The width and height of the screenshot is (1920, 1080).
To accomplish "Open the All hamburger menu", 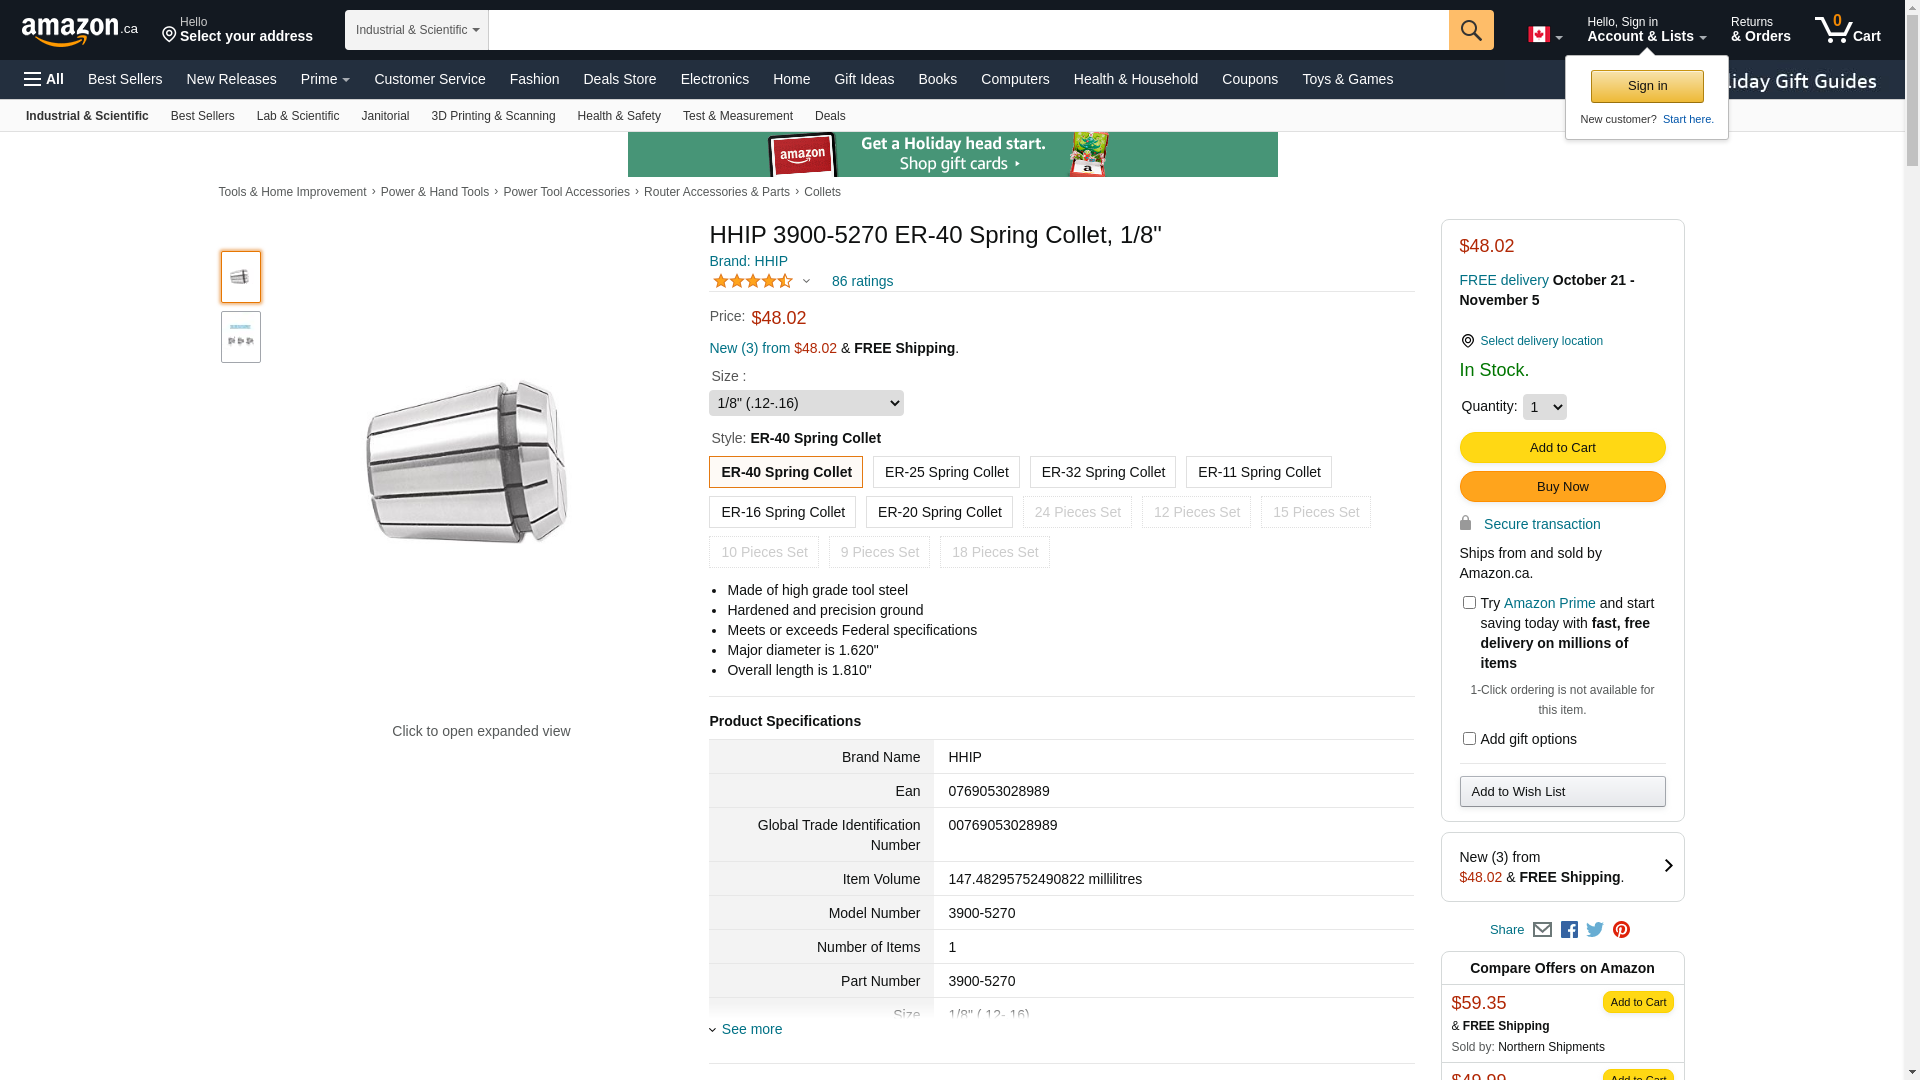I will point(44,79).
